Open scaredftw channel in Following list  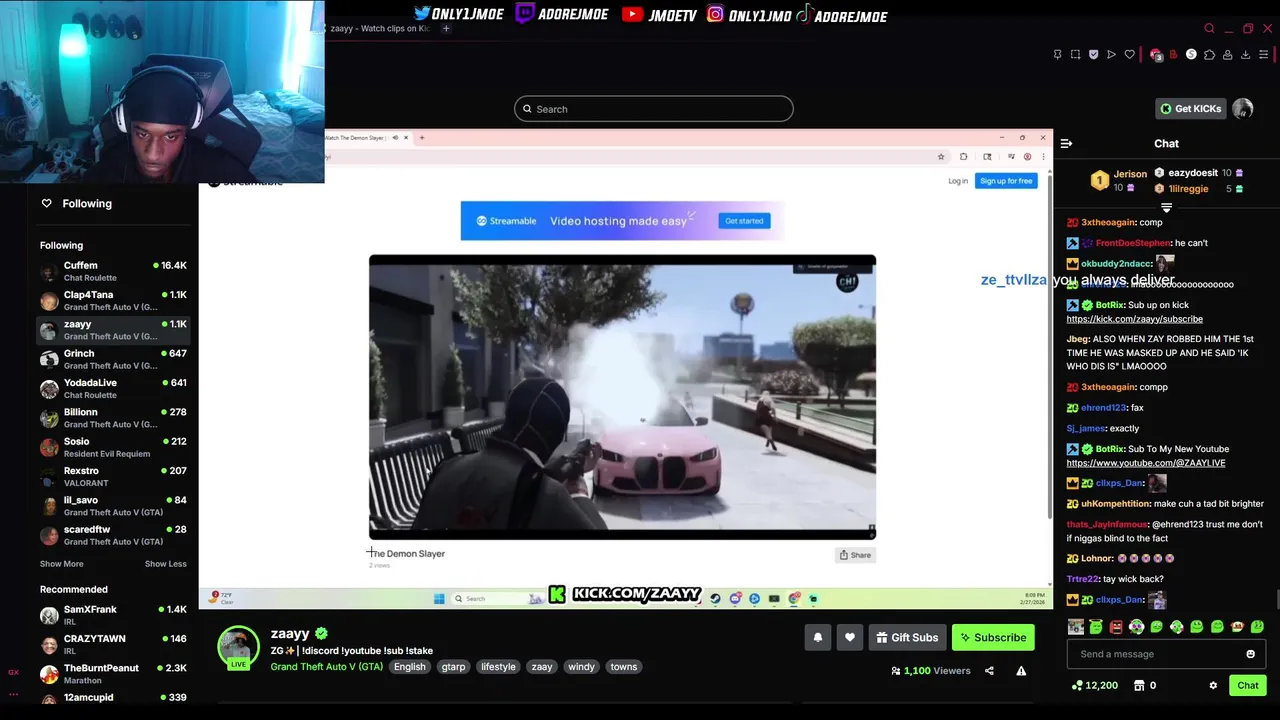(x=113, y=535)
